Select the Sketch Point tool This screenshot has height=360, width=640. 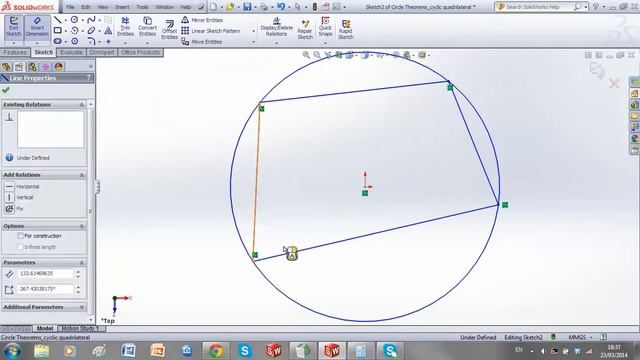[108, 41]
